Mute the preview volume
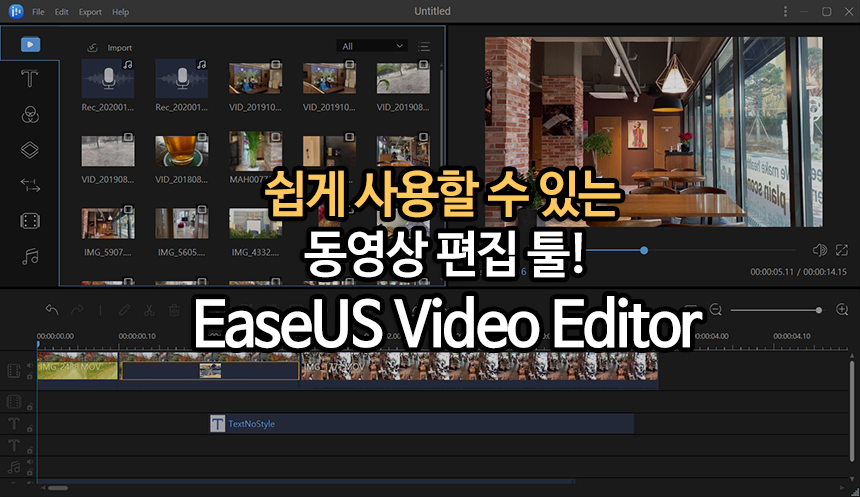Image resolution: width=860 pixels, height=497 pixels. tap(819, 250)
